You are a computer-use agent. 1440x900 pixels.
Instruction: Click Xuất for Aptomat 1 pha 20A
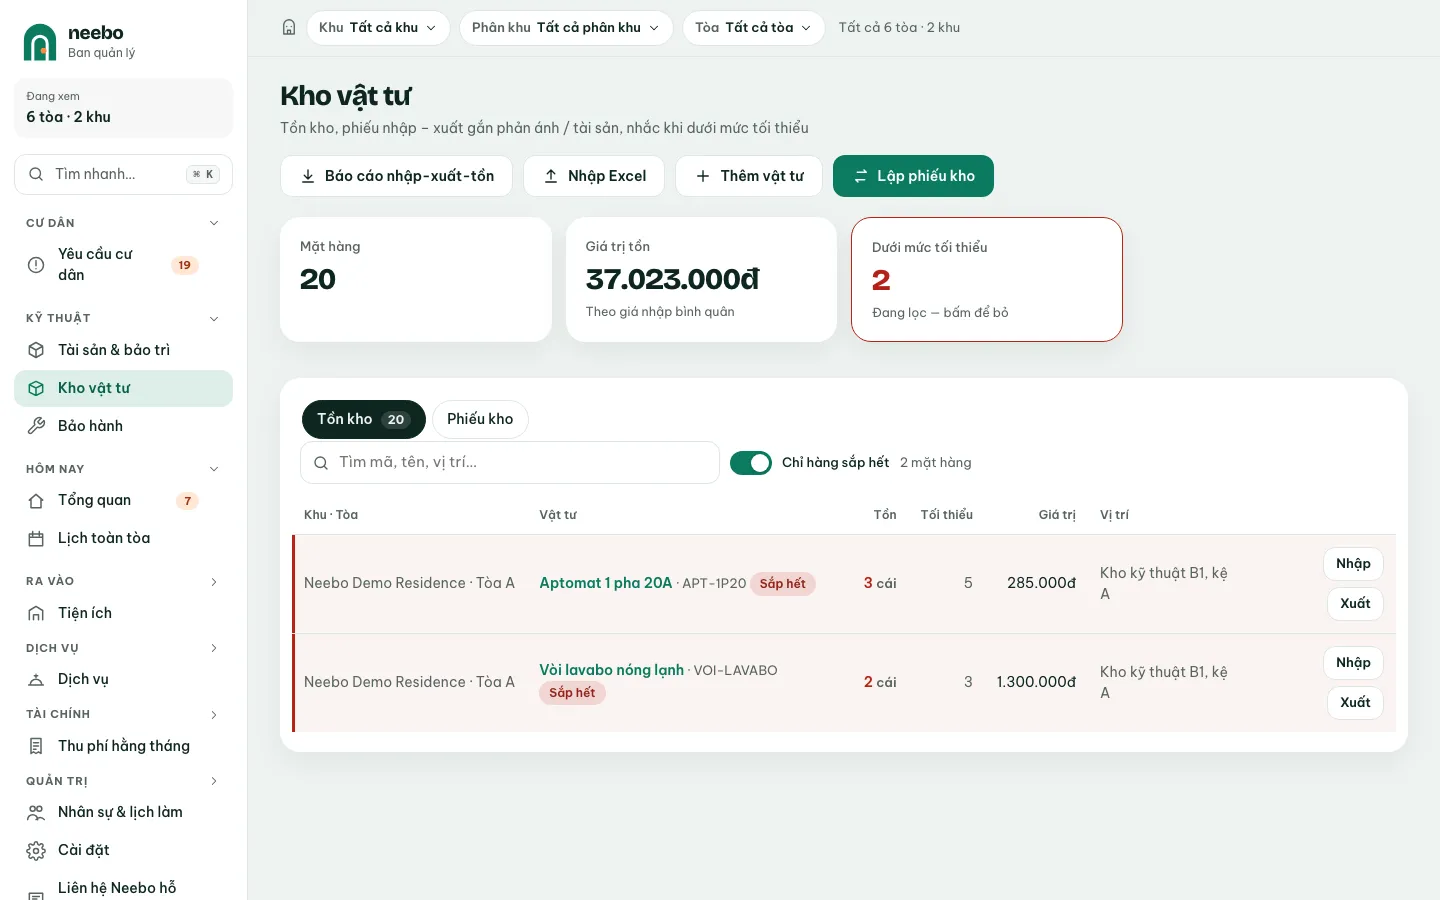pyautogui.click(x=1355, y=604)
